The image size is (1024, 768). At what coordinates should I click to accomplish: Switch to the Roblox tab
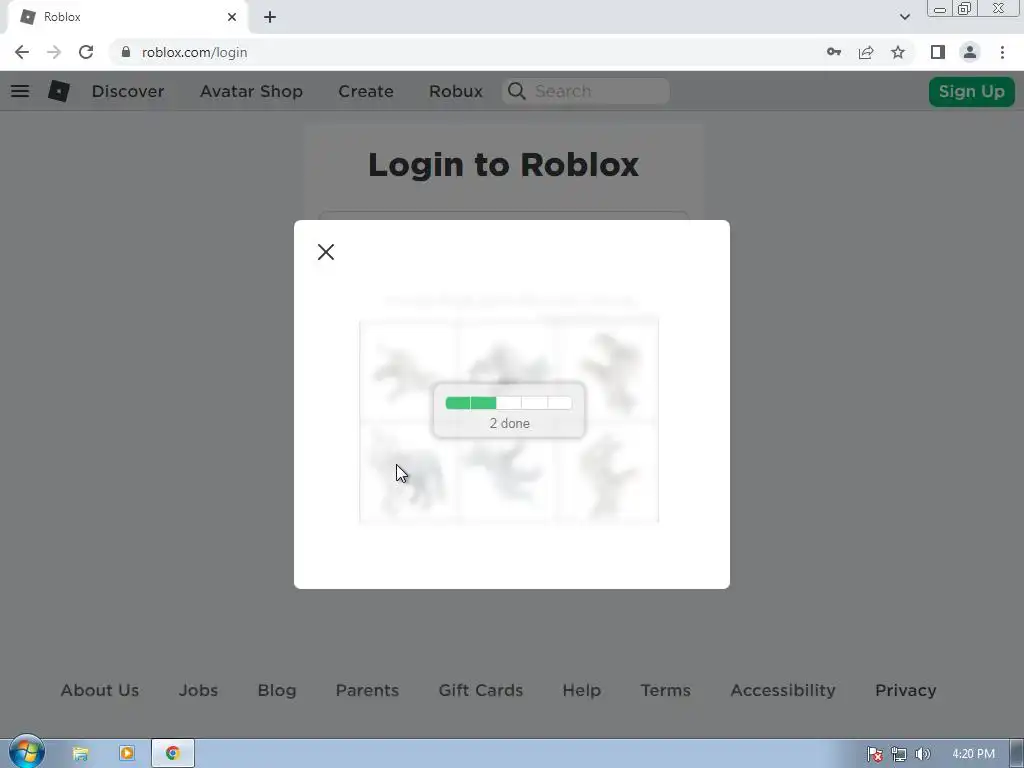(127, 17)
